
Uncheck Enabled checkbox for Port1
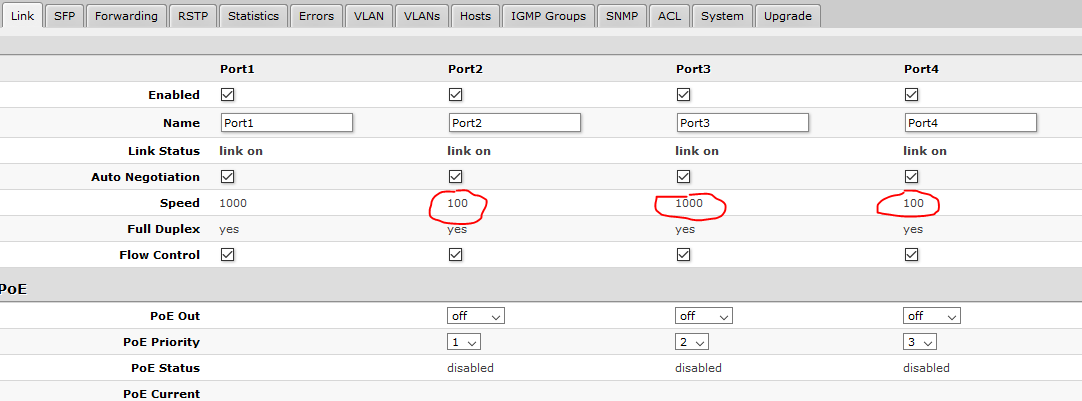(x=227, y=95)
